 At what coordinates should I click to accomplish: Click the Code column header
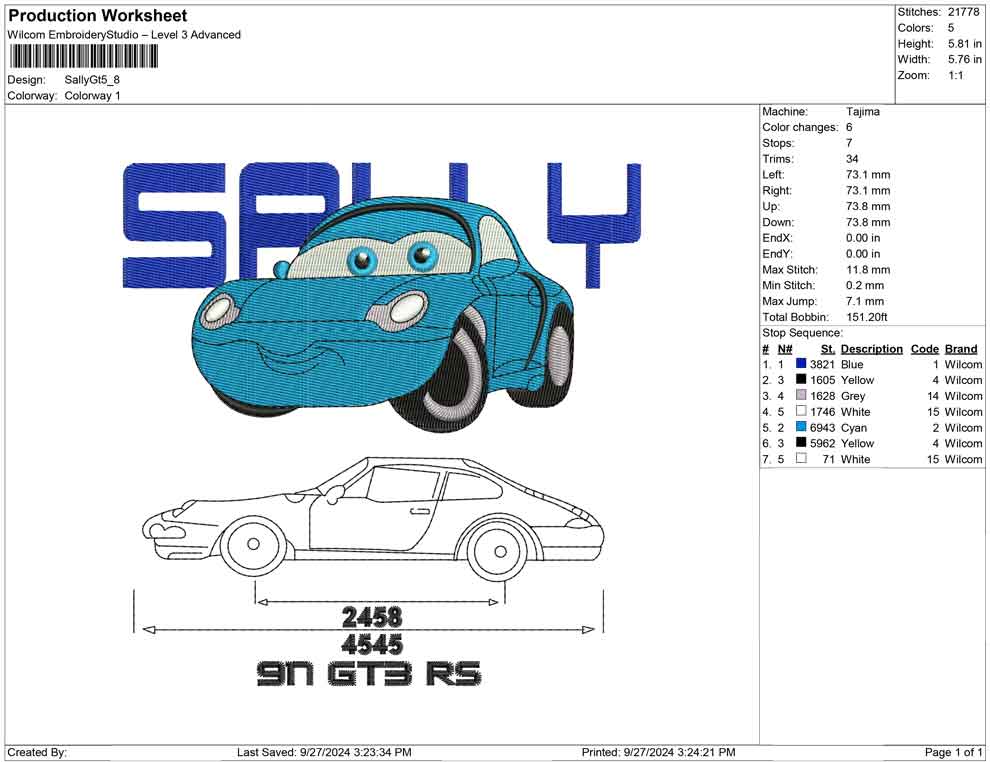click(924, 349)
